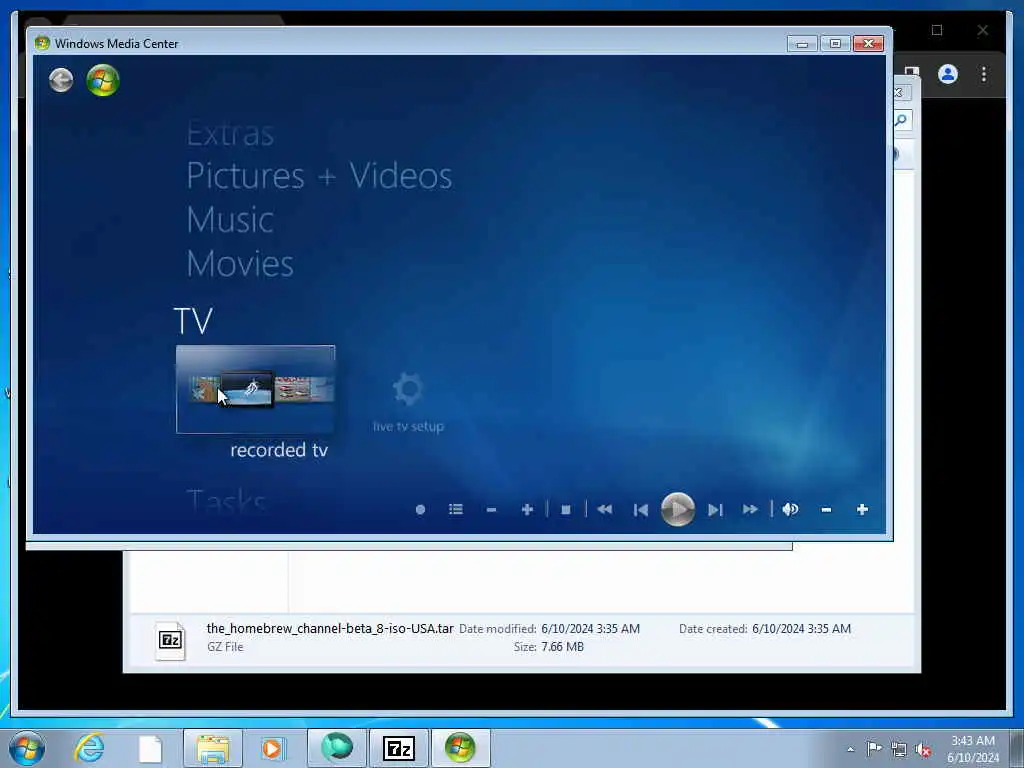
Task: Open the clock showing 3:43 AM
Action: (973, 749)
